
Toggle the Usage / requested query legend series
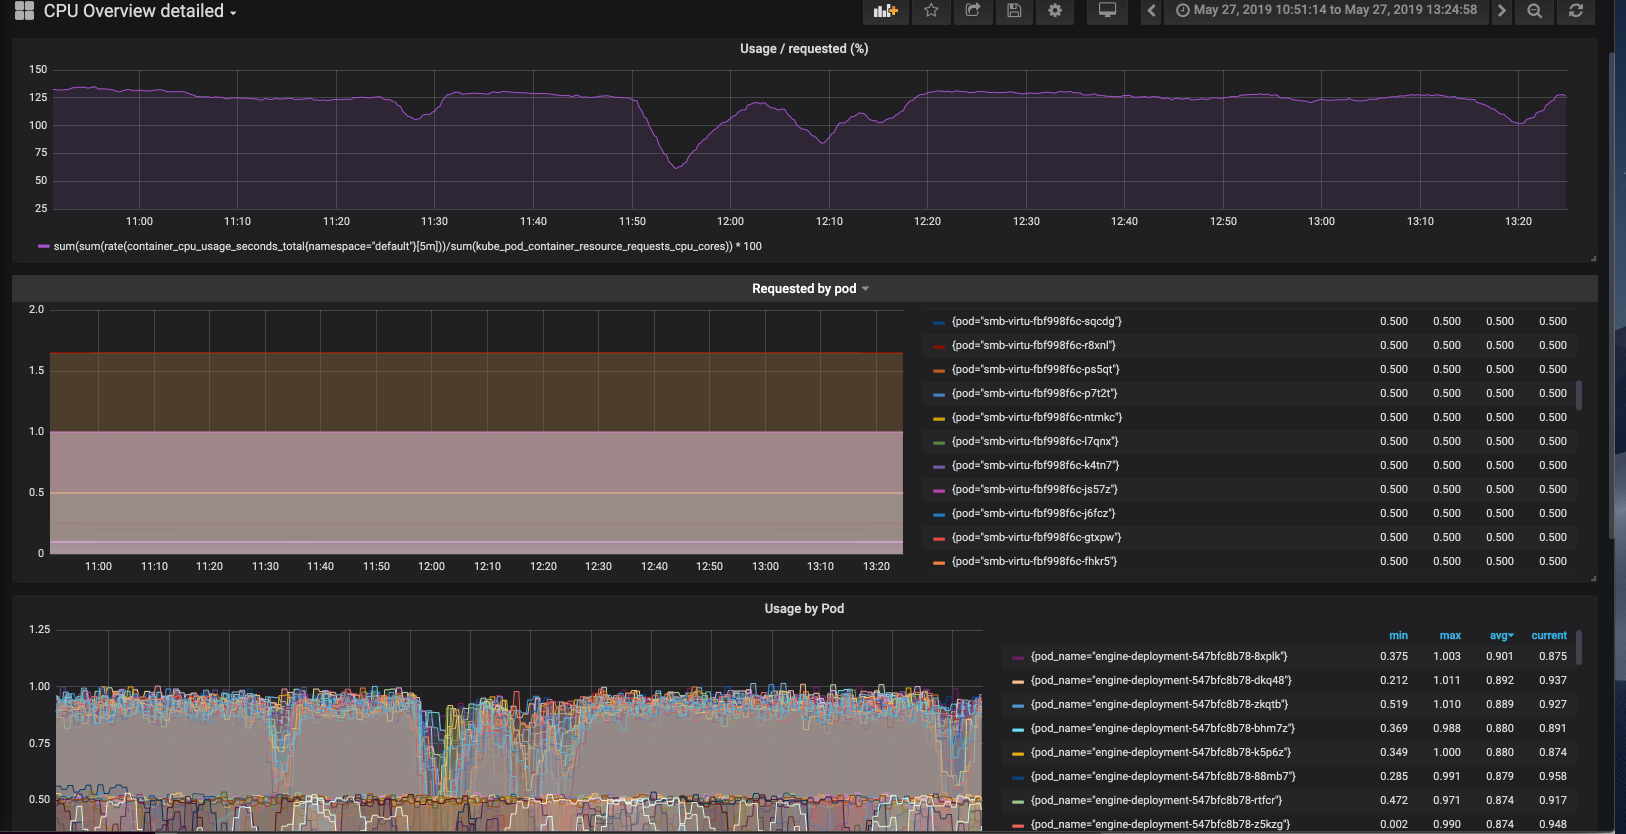[407, 247]
